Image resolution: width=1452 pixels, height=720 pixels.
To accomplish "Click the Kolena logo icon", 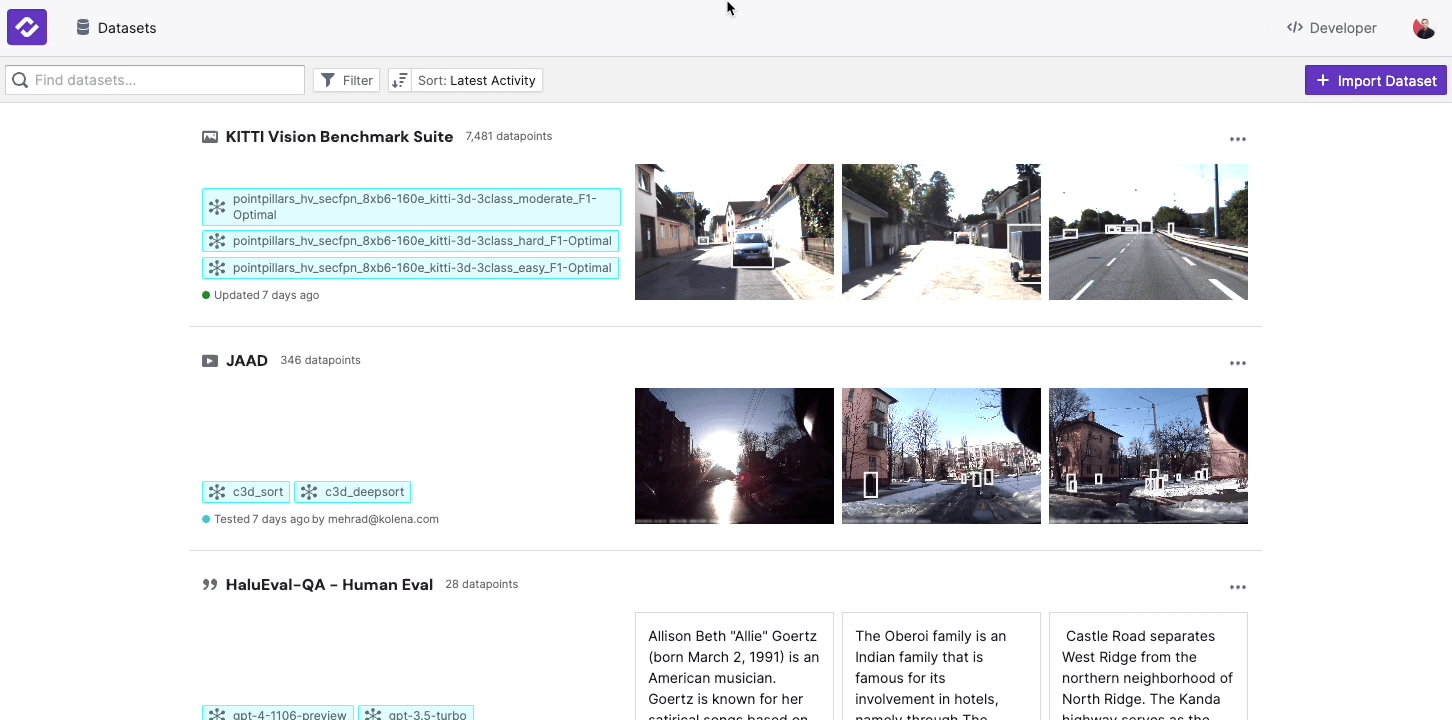I will 26,27.
